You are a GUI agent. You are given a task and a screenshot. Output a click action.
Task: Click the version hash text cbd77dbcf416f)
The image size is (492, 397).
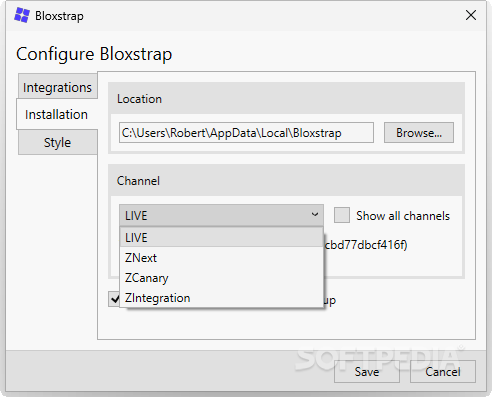366,245
